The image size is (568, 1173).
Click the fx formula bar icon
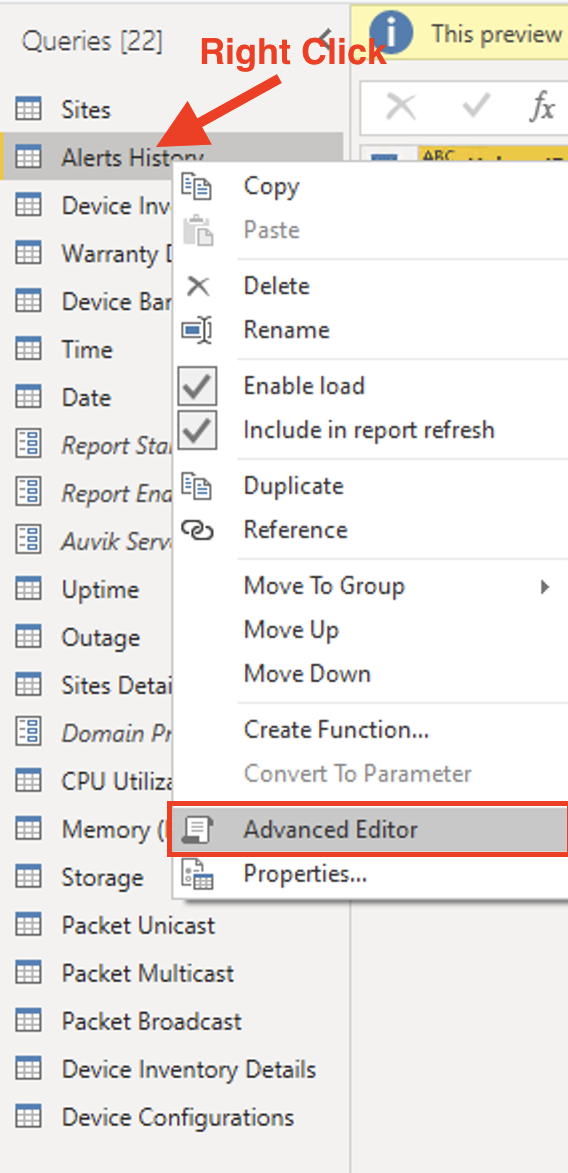[542, 108]
